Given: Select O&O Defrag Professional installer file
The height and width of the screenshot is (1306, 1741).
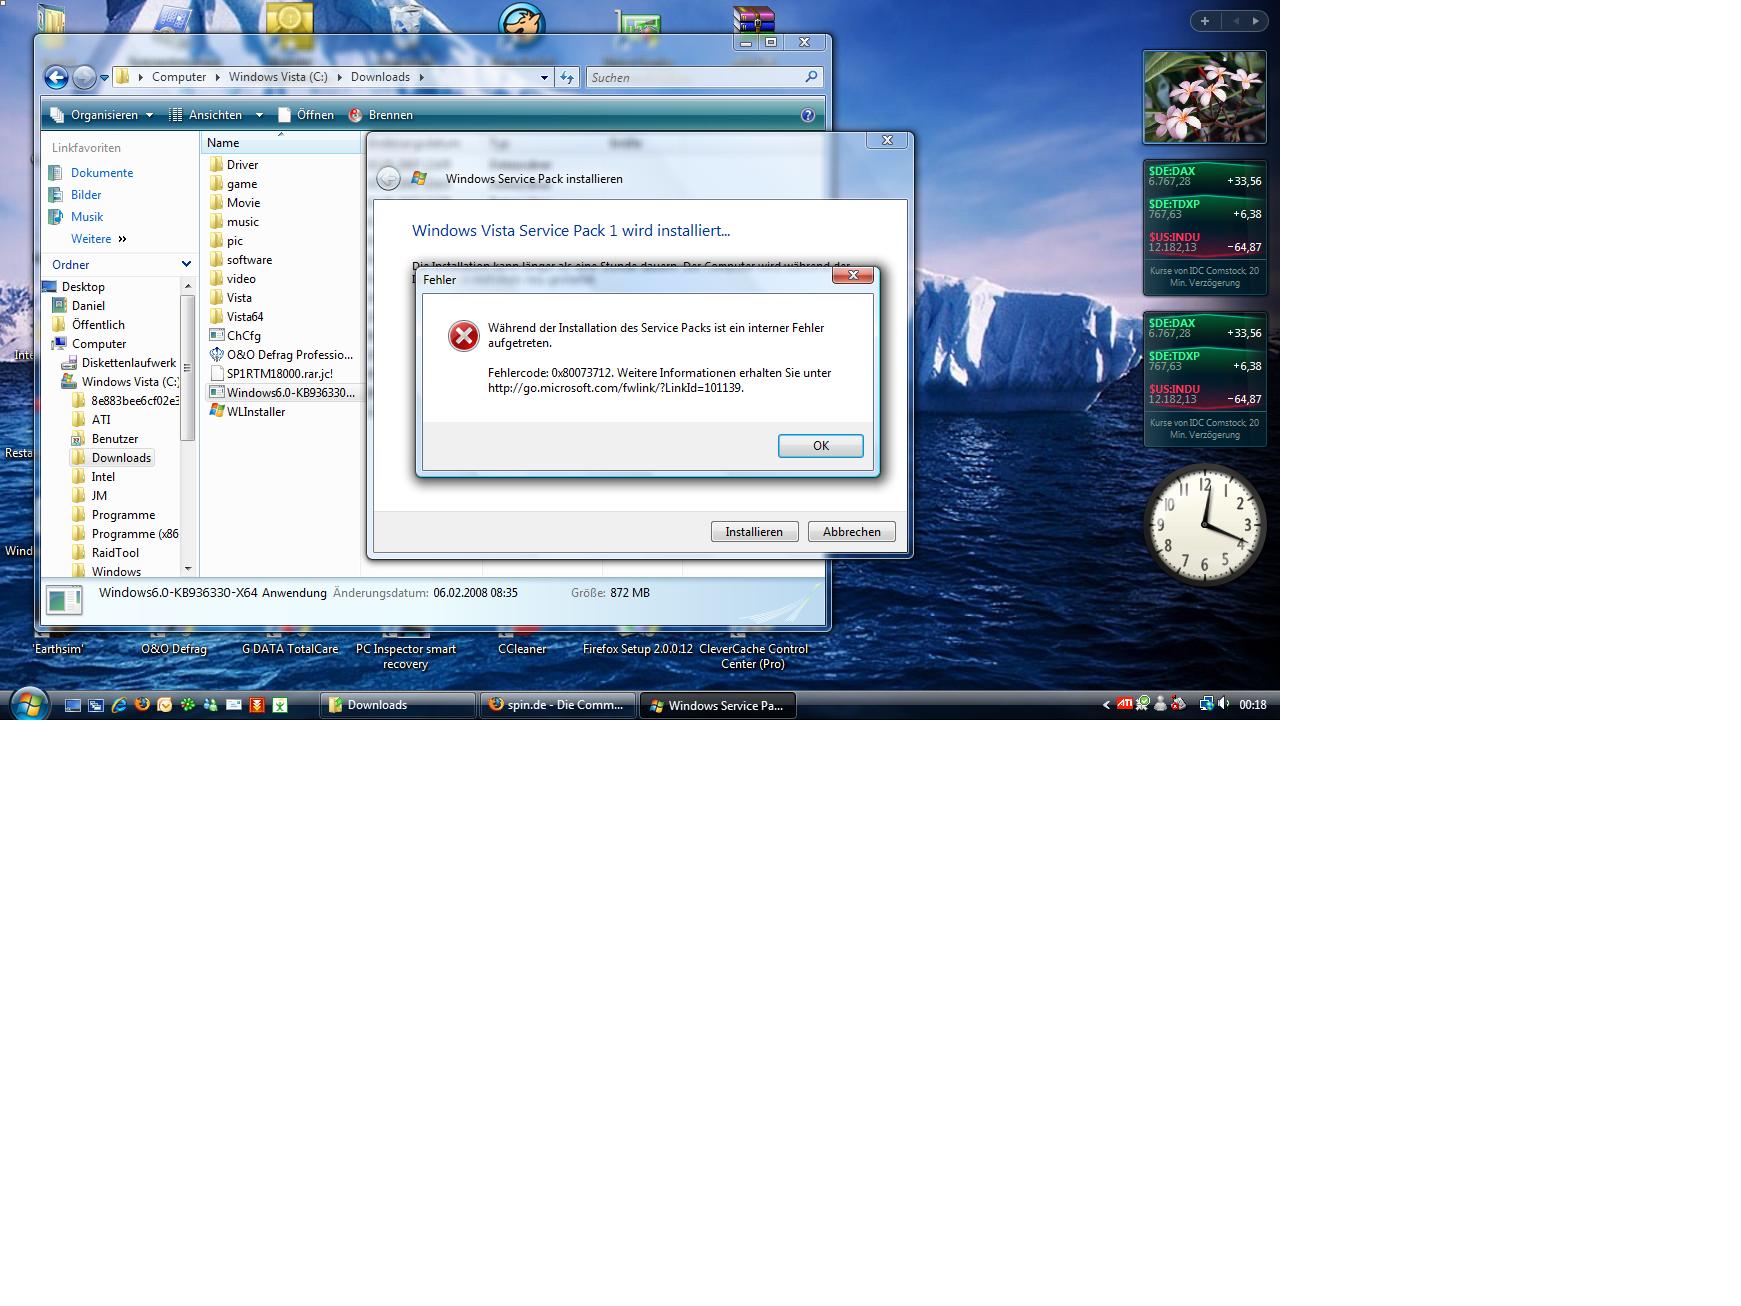Looking at the screenshot, I should [x=289, y=355].
